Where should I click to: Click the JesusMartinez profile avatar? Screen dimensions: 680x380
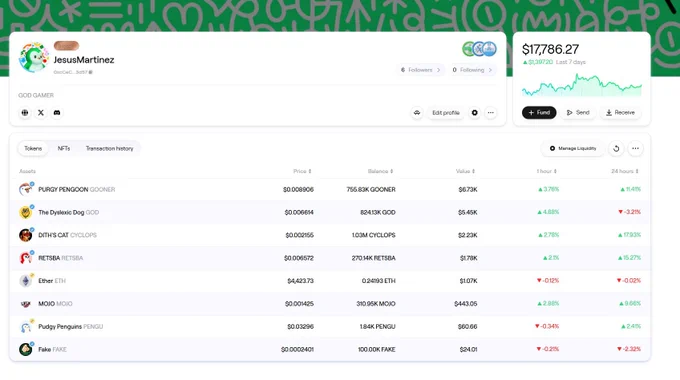[x=33, y=58]
